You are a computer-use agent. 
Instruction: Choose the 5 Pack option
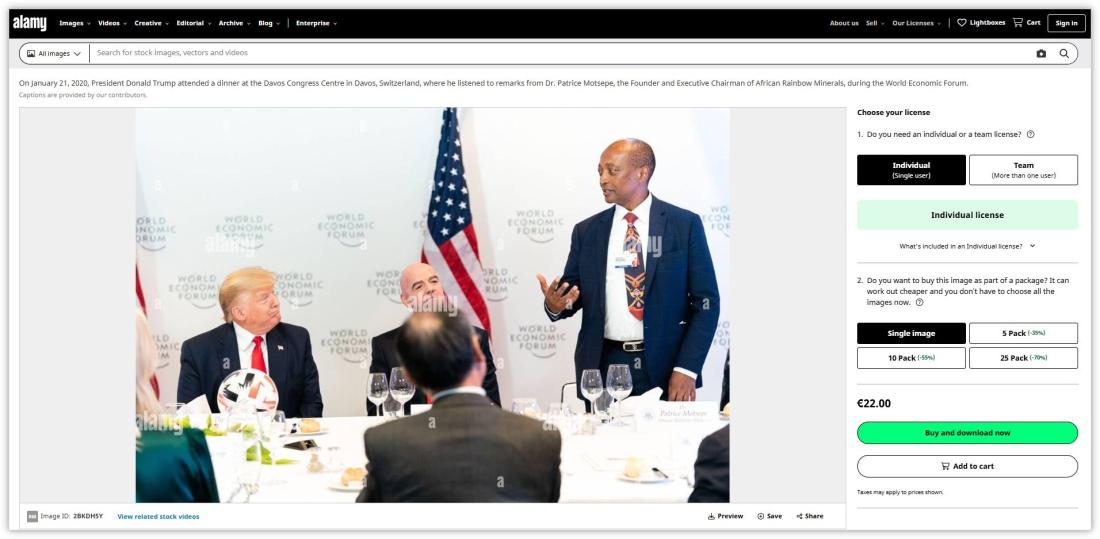click(x=1024, y=333)
